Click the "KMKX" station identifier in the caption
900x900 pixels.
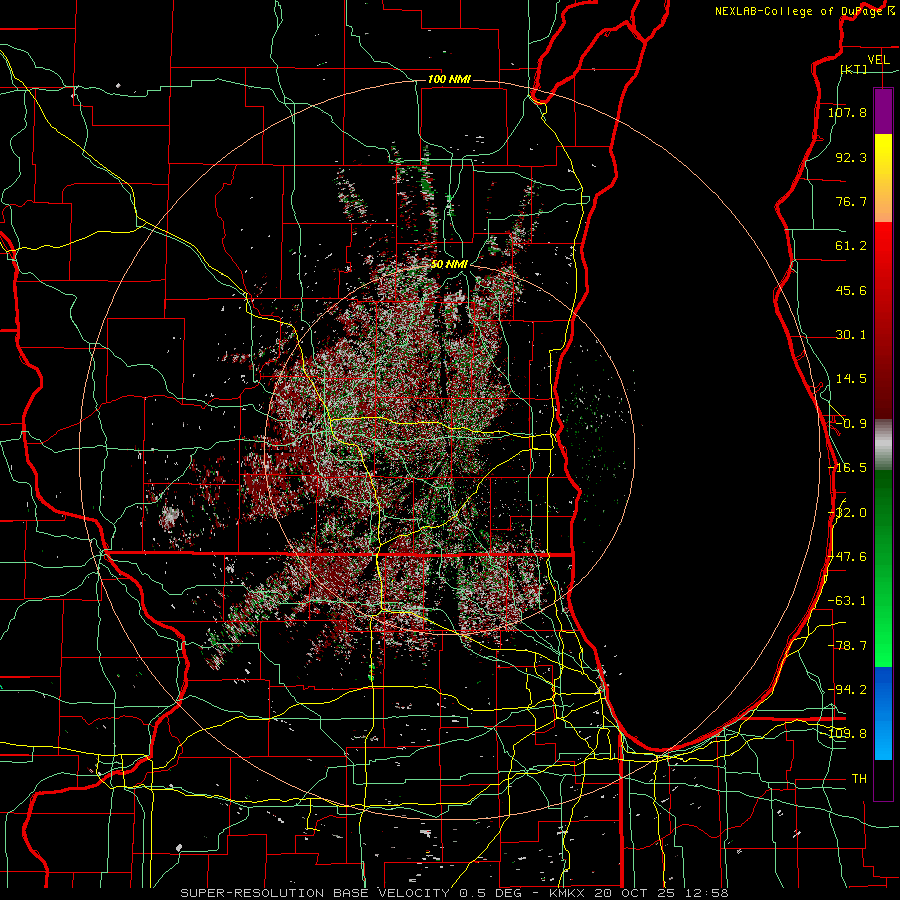click(568, 893)
